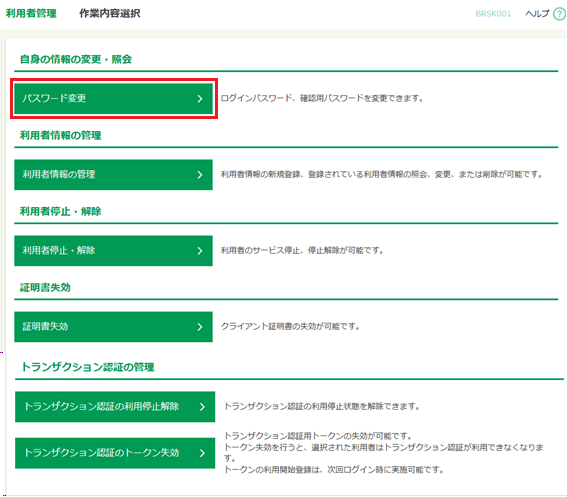Viewport: 567px width, 497px height.
Task: Click the 利用者管理 header title
Action: 31,13
